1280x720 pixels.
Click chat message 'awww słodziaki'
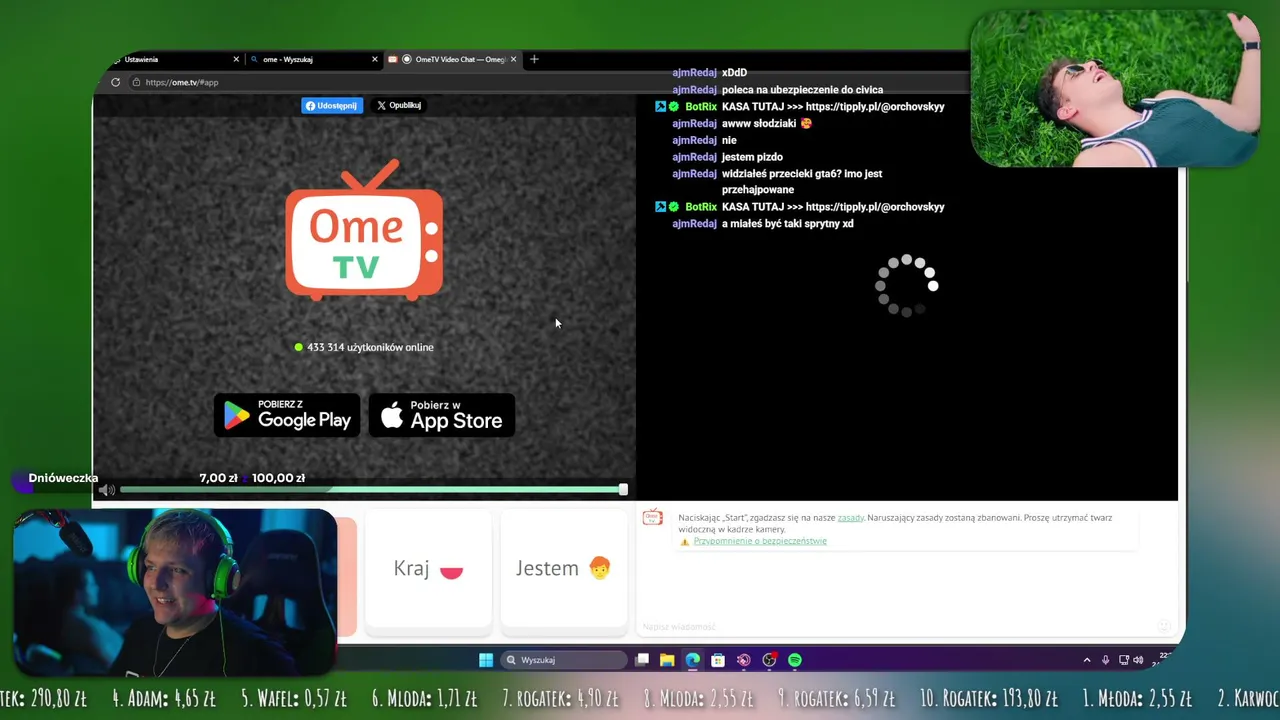click(x=767, y=123)
